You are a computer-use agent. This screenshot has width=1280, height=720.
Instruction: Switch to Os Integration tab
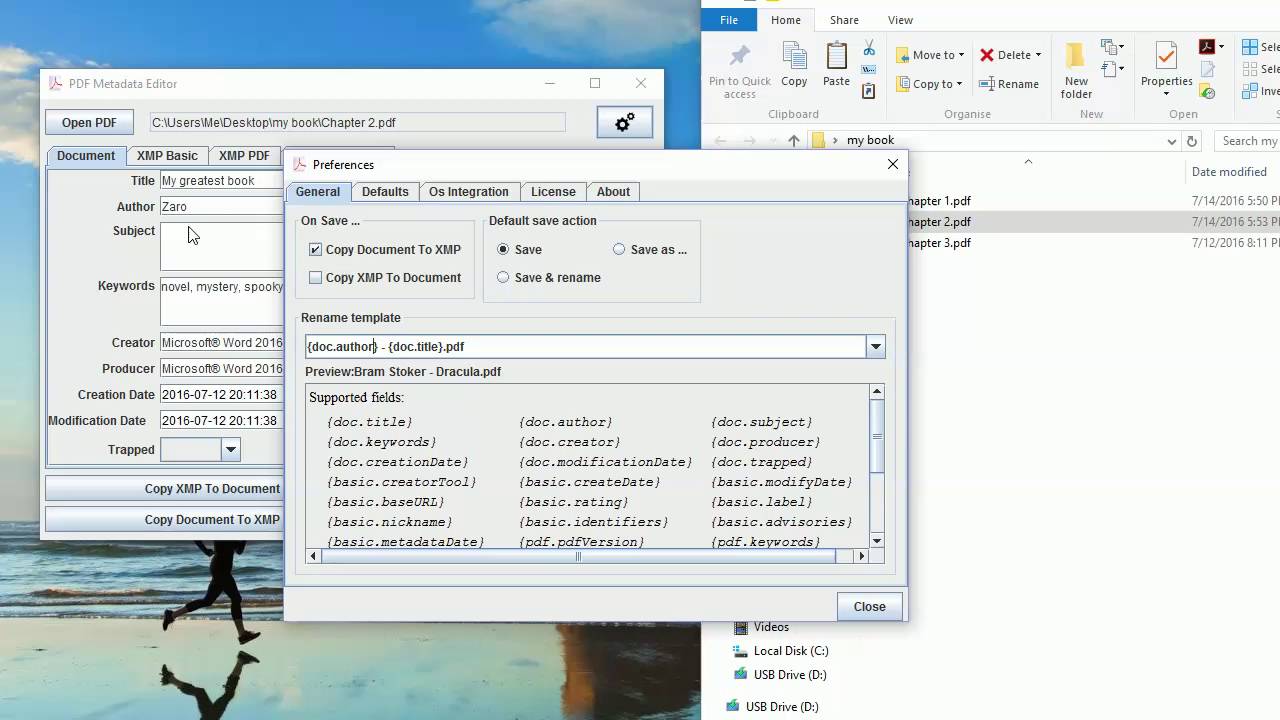(468, 192)
